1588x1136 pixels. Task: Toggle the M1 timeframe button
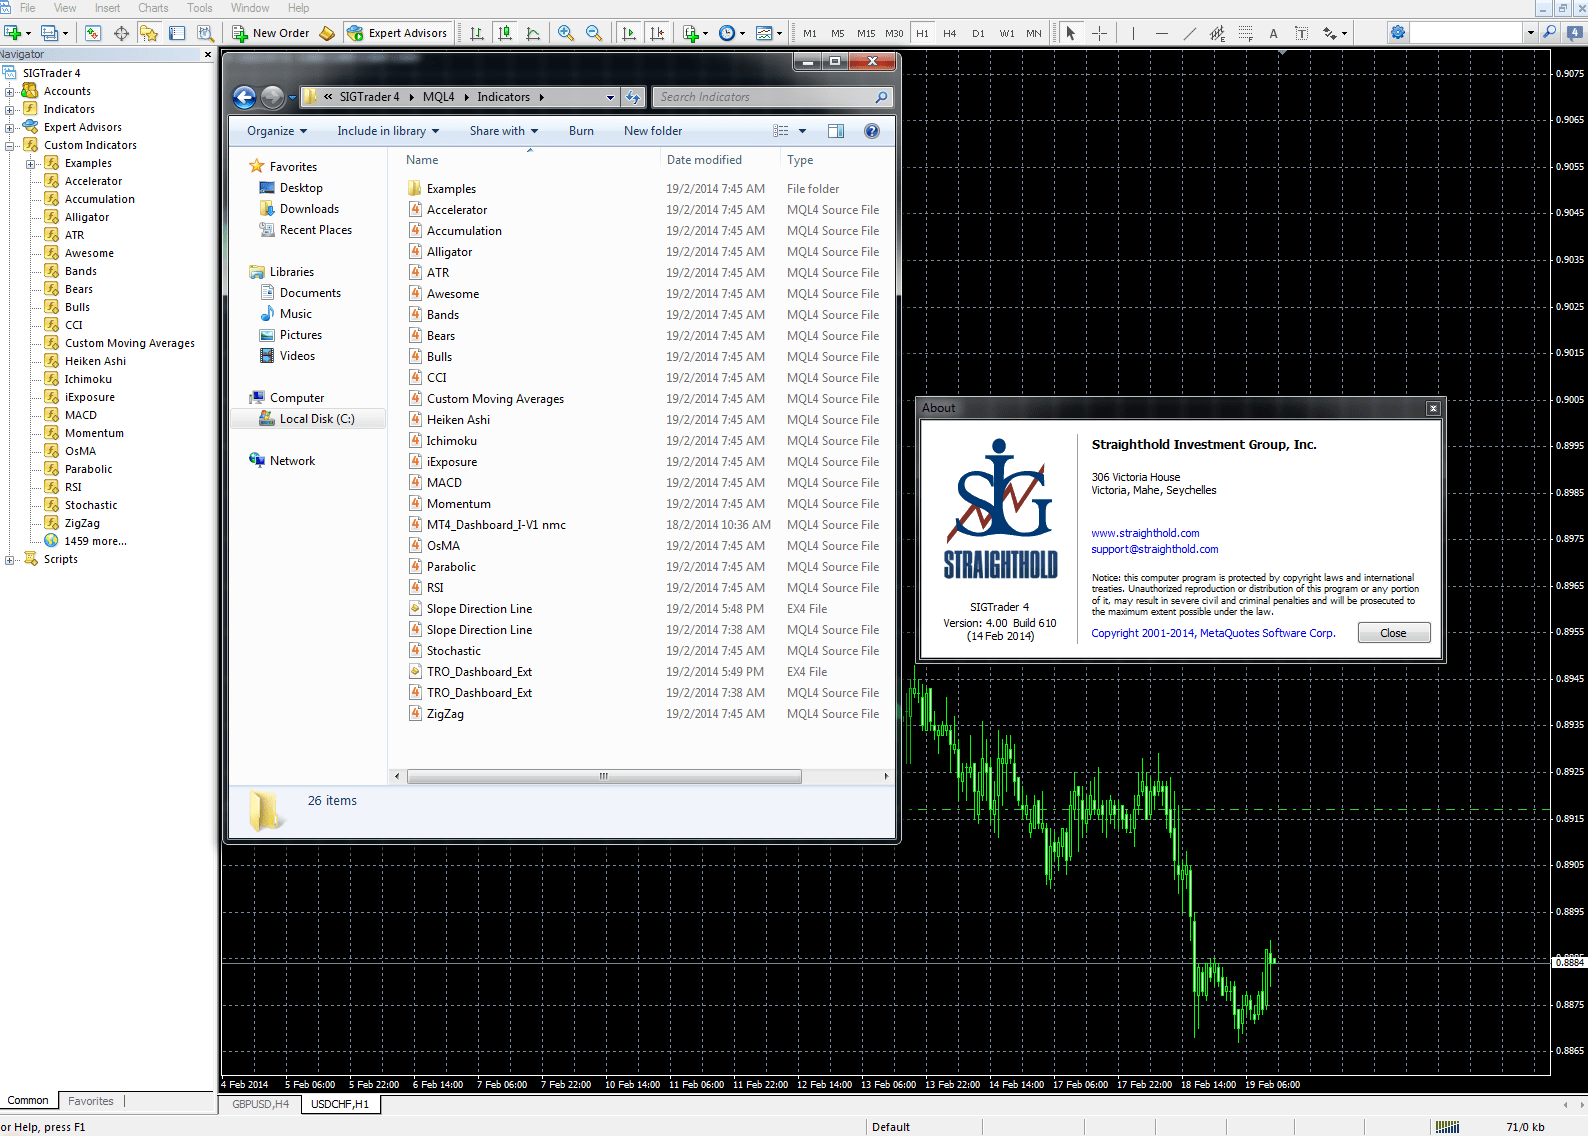point(810,33)
